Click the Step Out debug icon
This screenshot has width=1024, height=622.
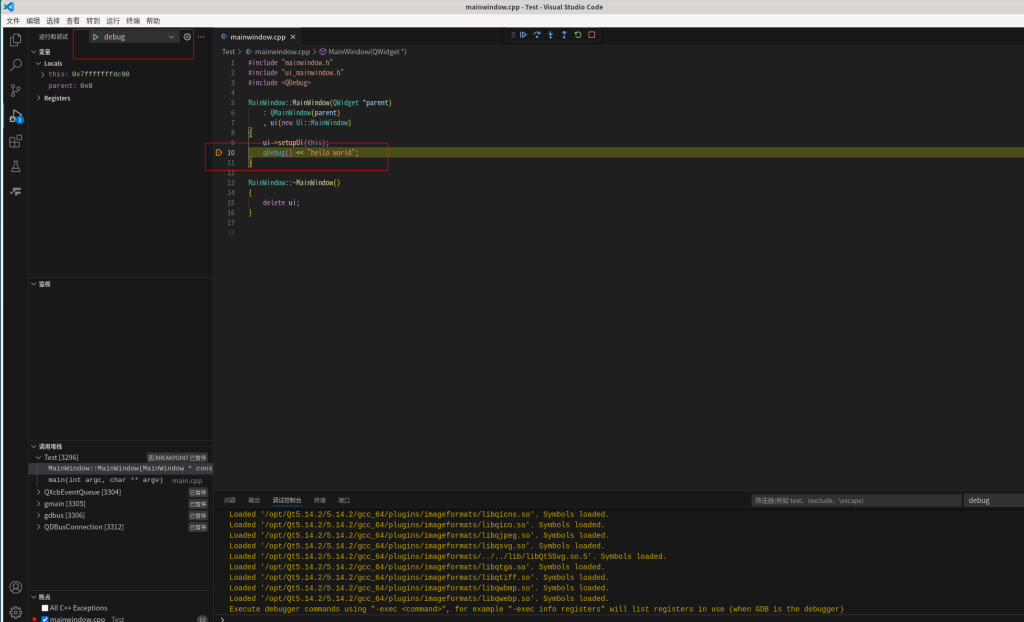[564, 35]
